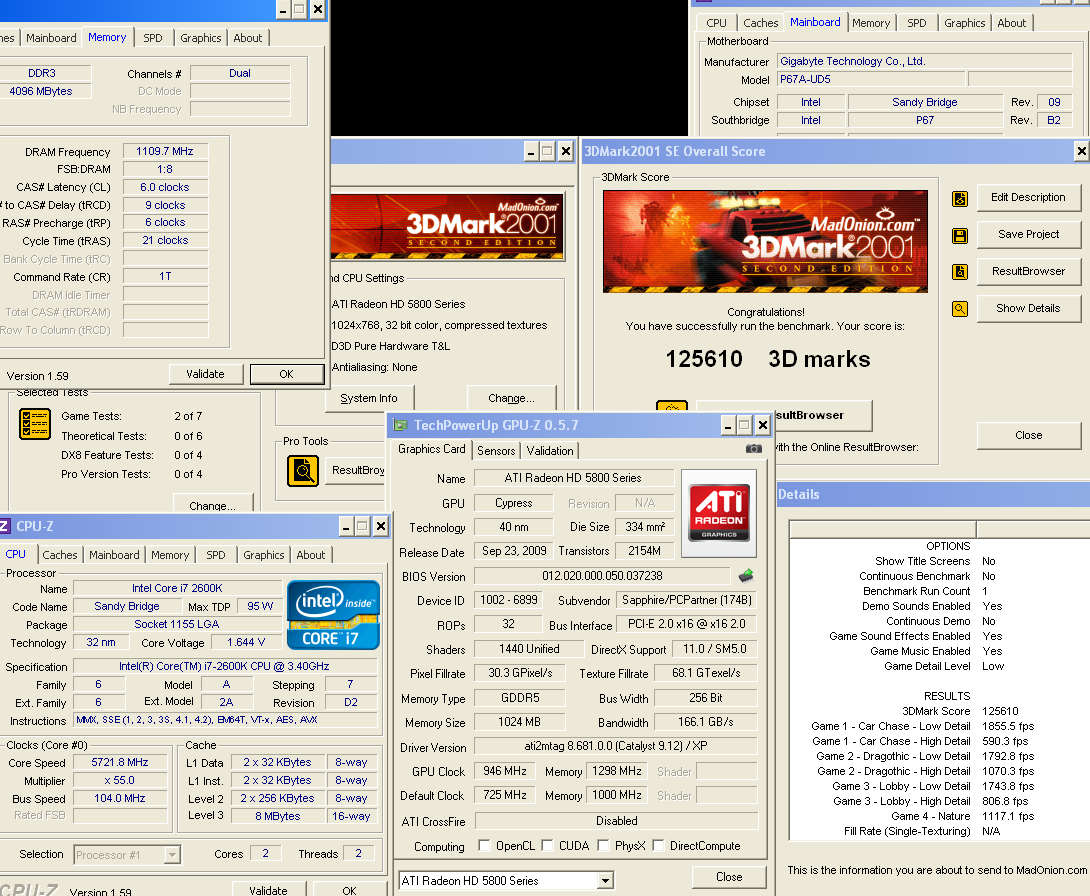Open Caches tab in top-right CPU-Z Mainboard window
Image resolution: width=1090 pixels, height=896 pixels.
point(760,23)
